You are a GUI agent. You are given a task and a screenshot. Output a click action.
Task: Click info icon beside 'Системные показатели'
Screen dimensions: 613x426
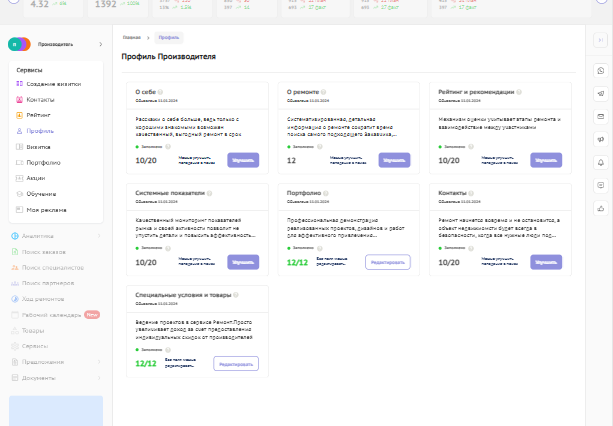tap(210, 193)
